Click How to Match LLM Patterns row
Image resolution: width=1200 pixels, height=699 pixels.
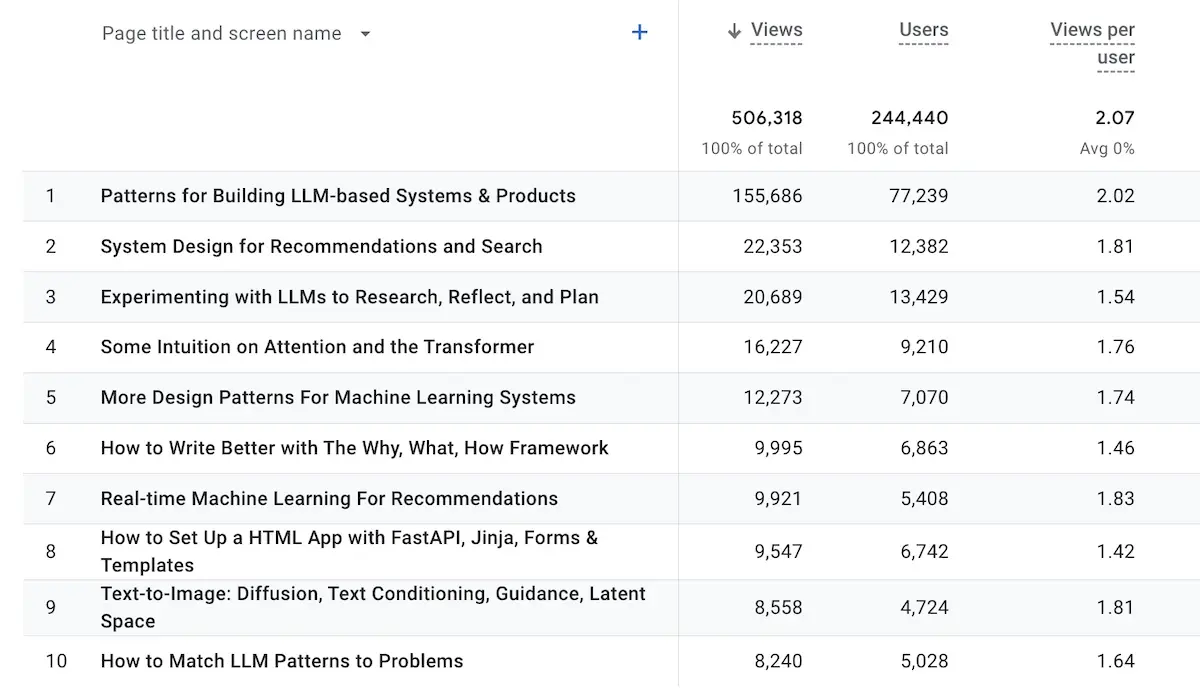(x=282, y=661)
